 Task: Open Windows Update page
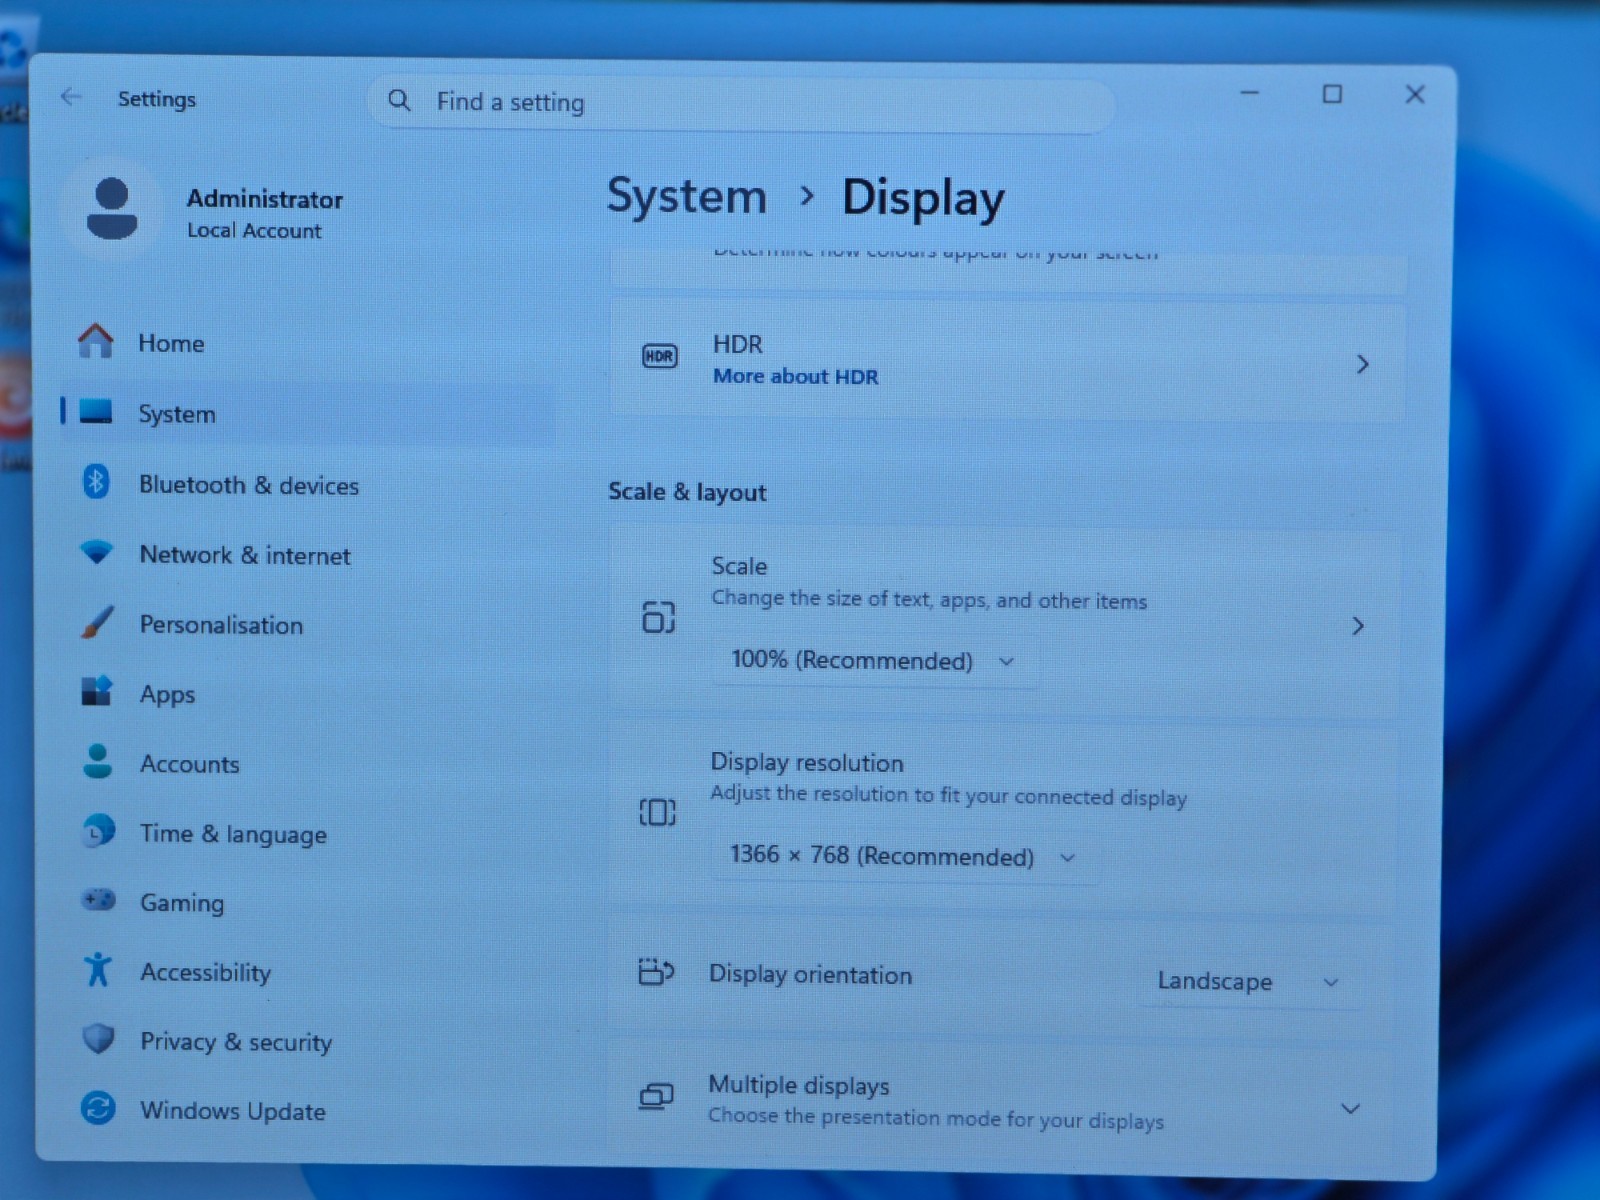pyautogui.click(x=305, y=1110)
